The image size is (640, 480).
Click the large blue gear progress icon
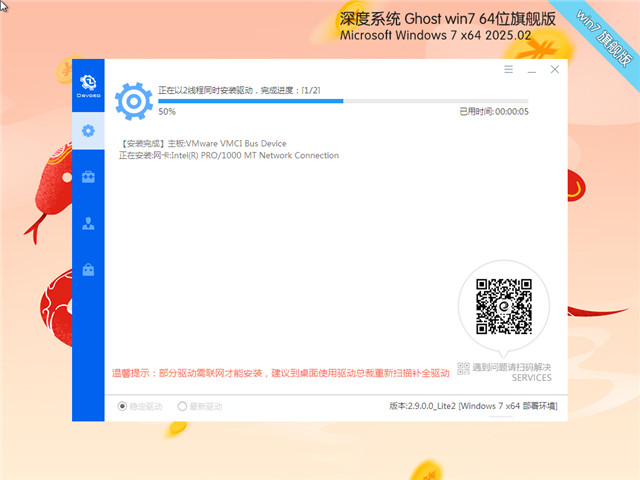click(133, 101)
